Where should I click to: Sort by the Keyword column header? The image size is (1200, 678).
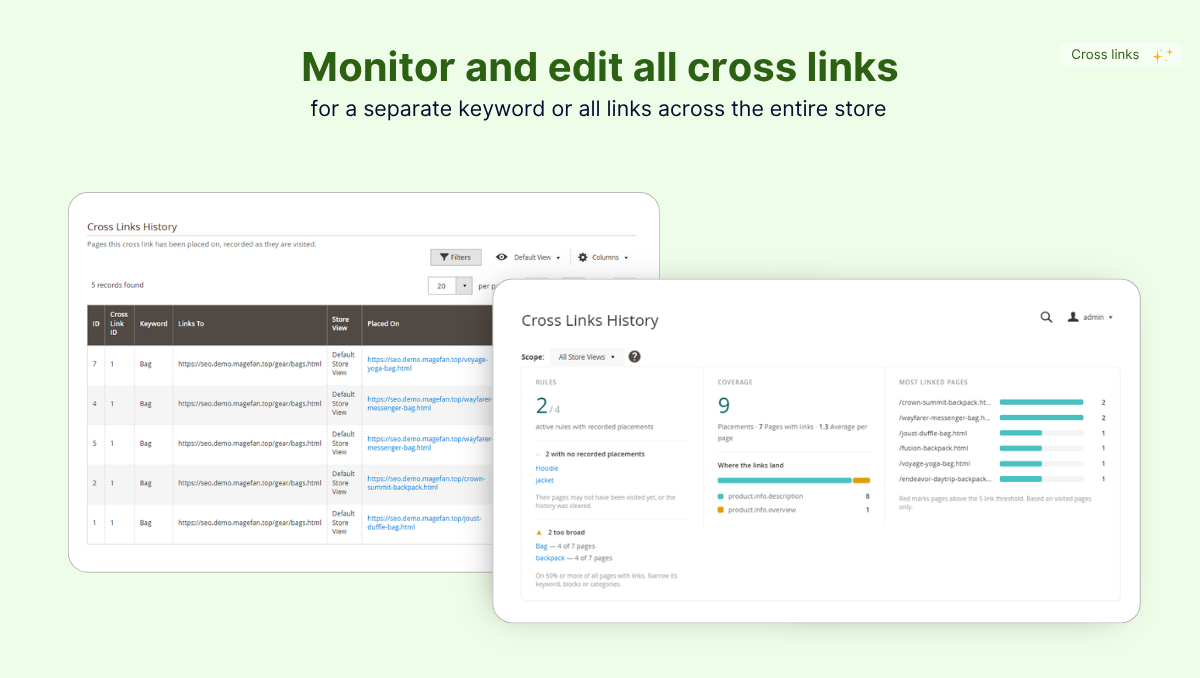click(153, 324)
